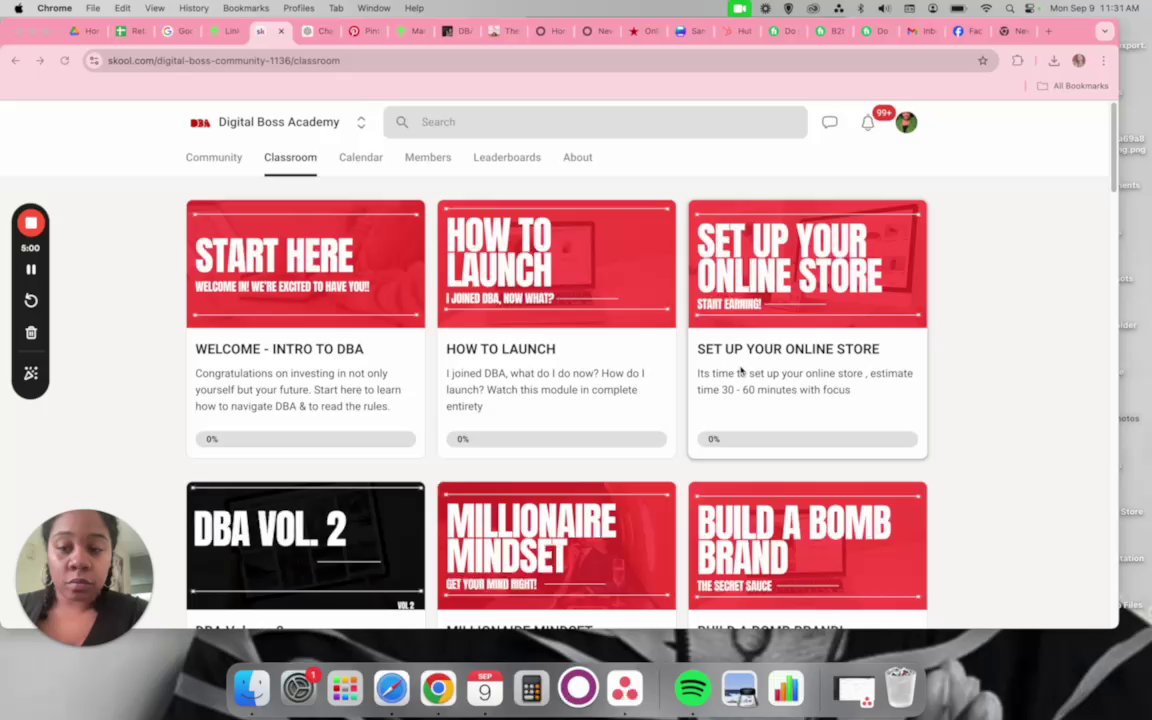The height and width of the screenshot is (720, 1152).
Task: Open the Skool chat bubble icon
Action: point(829,123)
